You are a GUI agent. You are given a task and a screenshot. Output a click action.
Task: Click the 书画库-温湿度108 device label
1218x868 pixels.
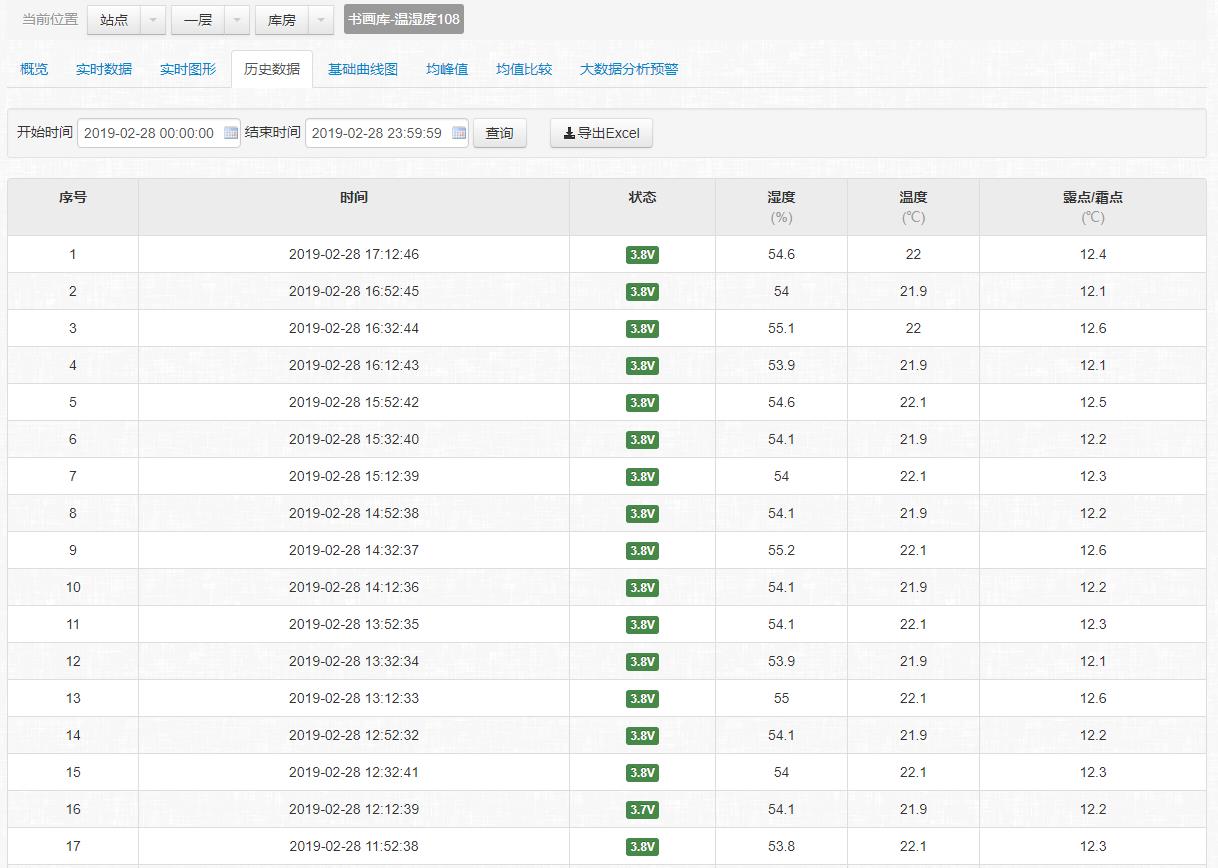[x=404, y=20]
